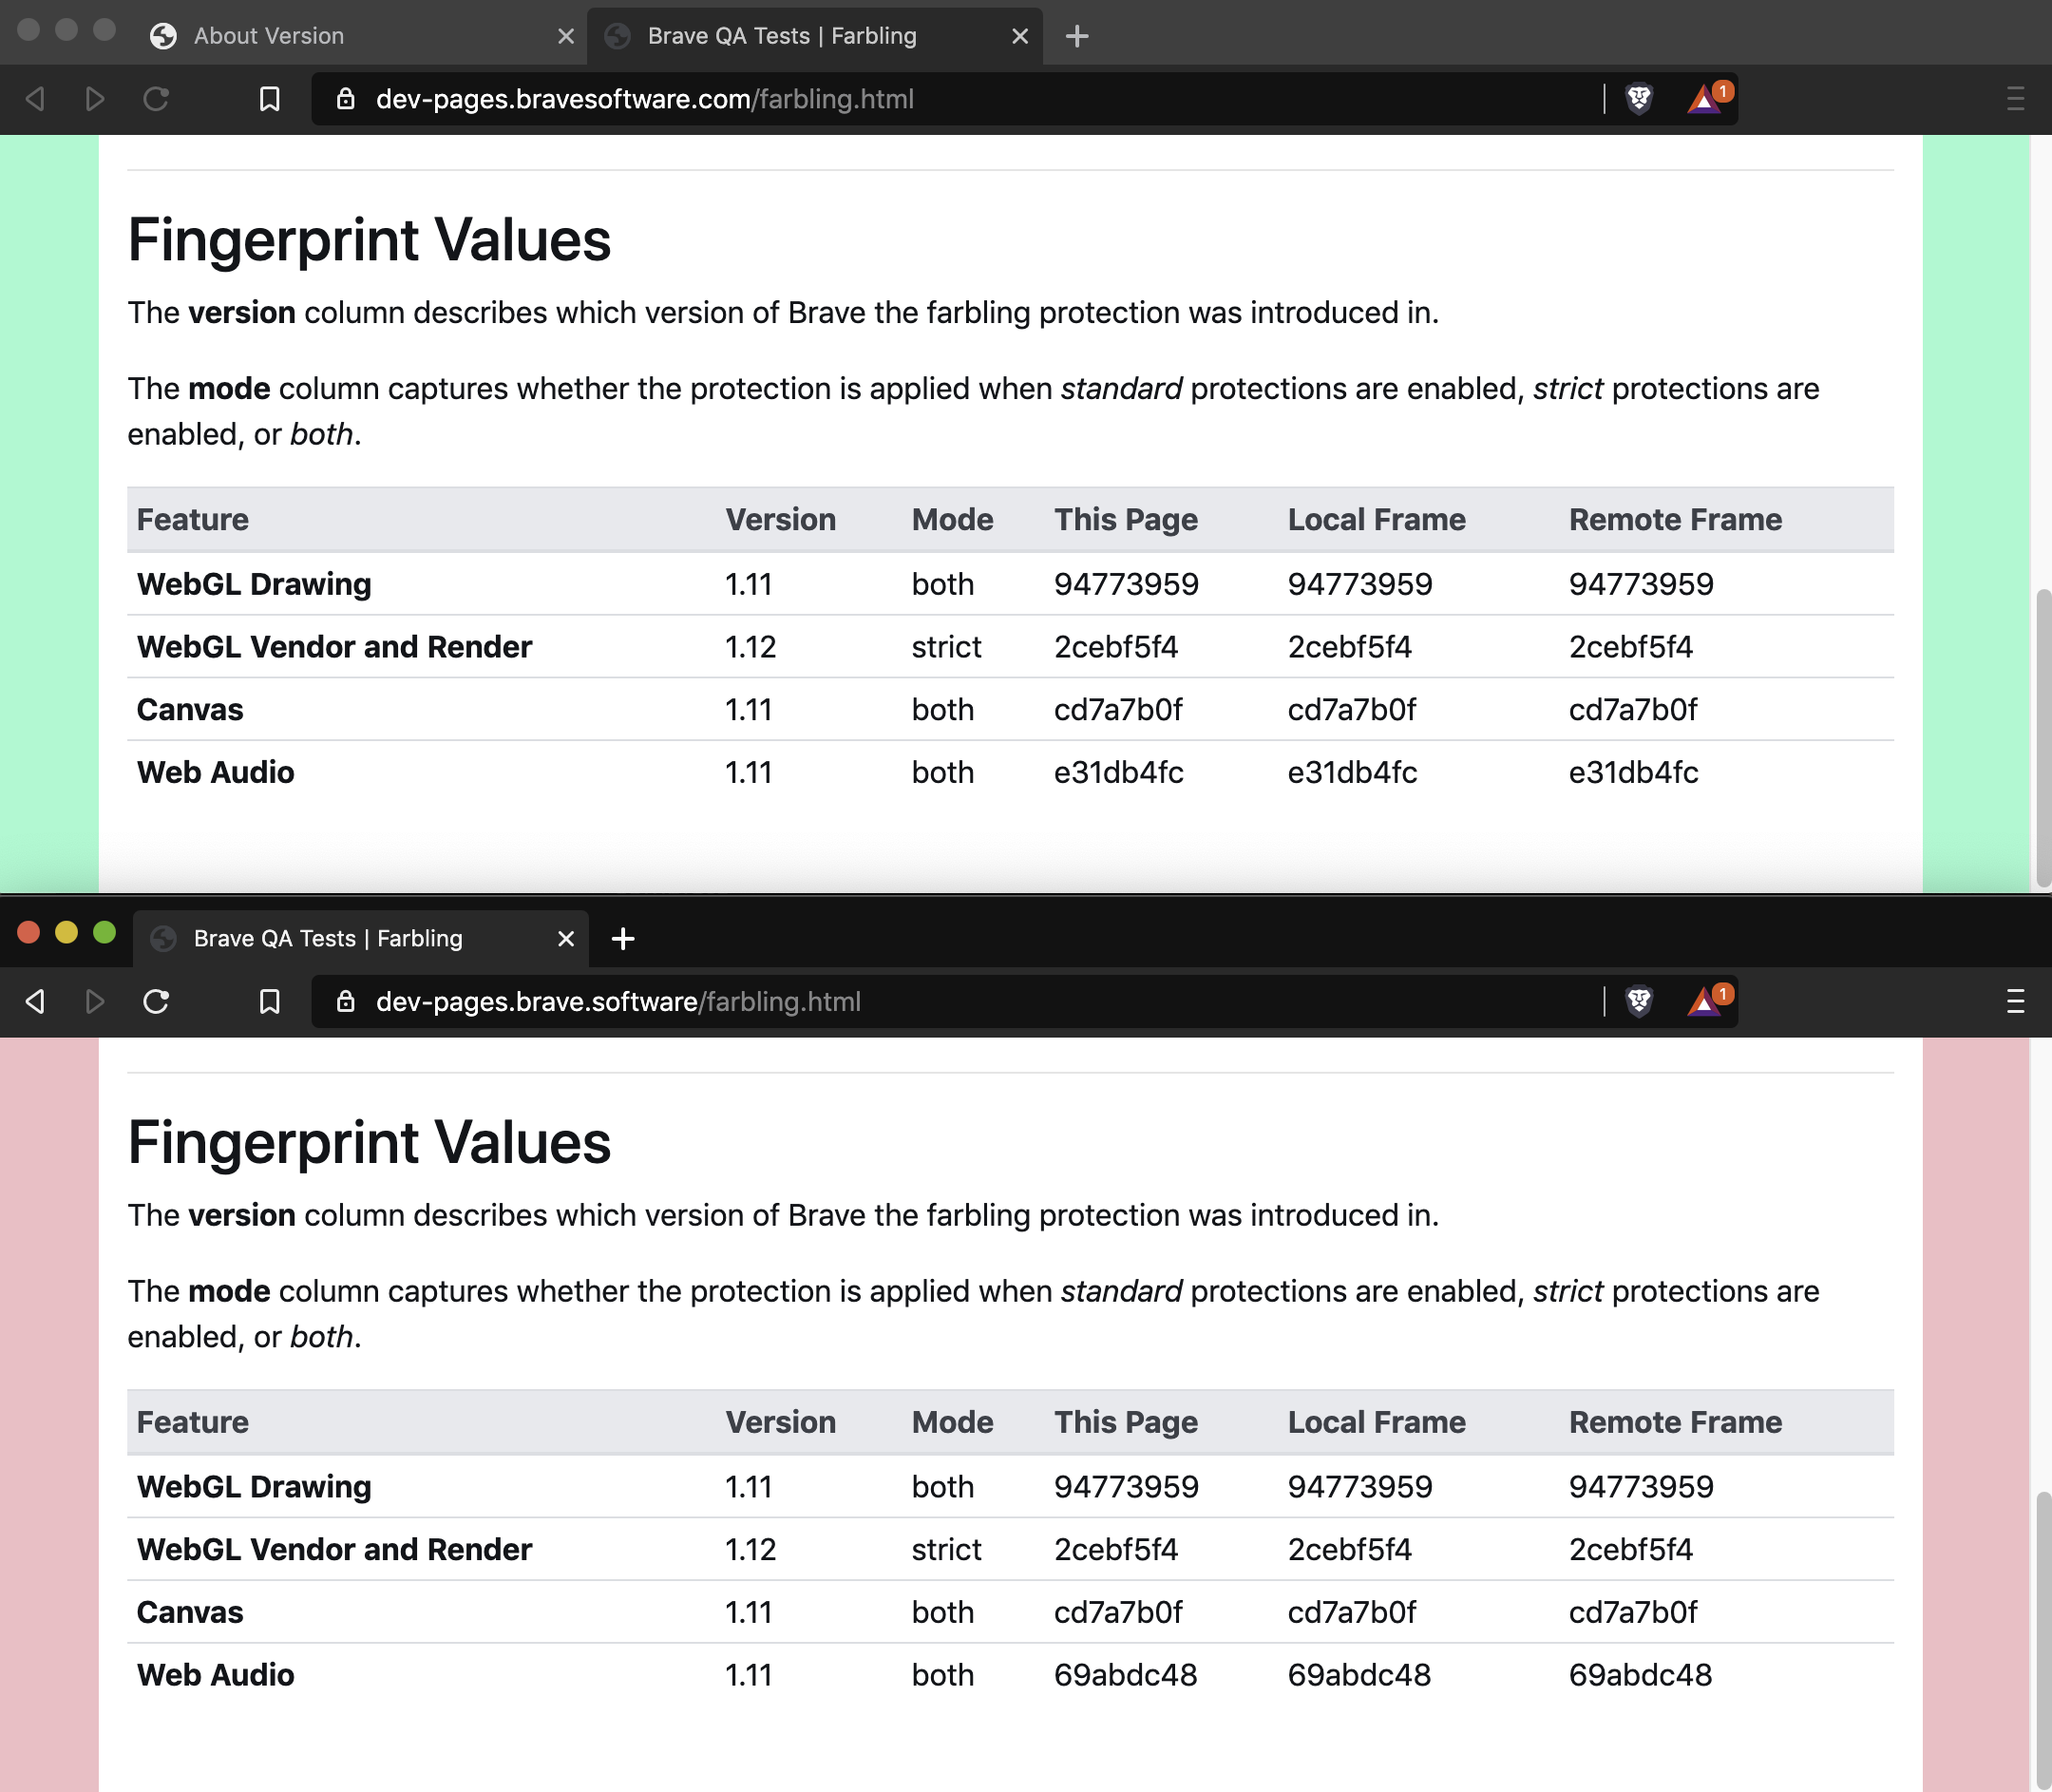Click Forward arrow in bottom Brave window
Screen dimensions: 2052x1792
coord(95,1001)
